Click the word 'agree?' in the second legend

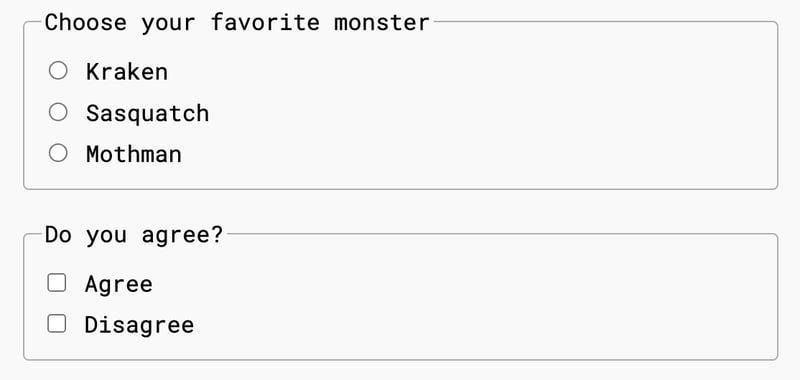coord(183,236)
